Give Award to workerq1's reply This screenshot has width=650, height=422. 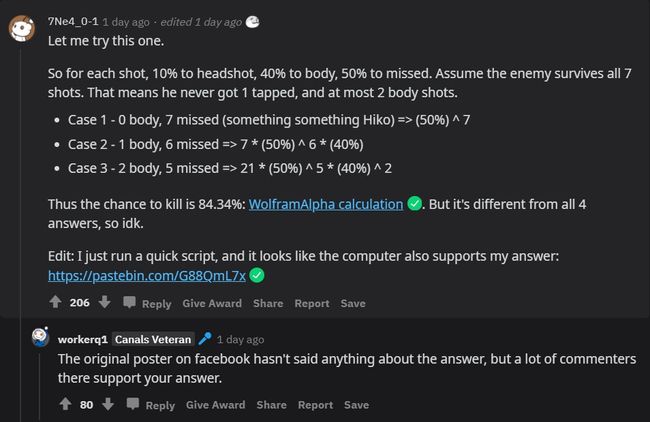coord(215,405)
